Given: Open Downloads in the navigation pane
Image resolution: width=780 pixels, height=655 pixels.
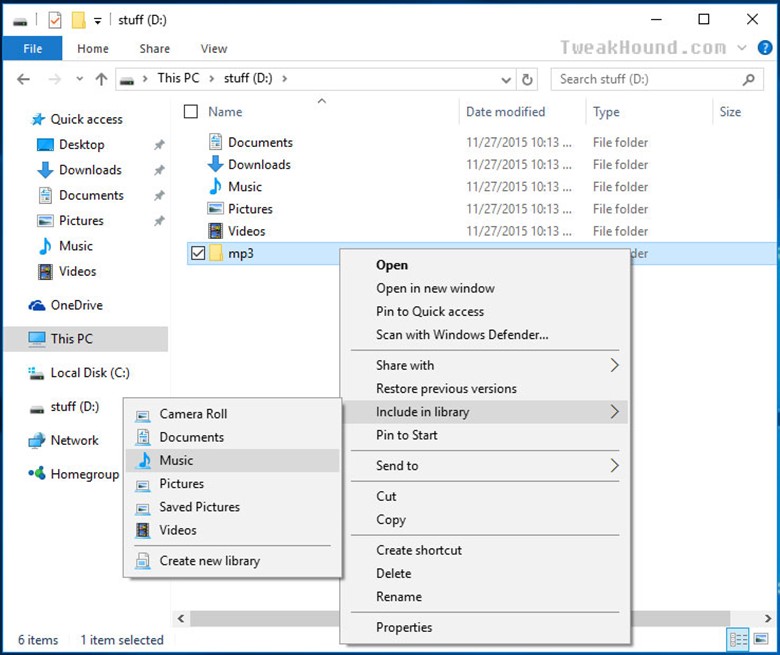Looking at the screenshot, I should click(90, 170).
